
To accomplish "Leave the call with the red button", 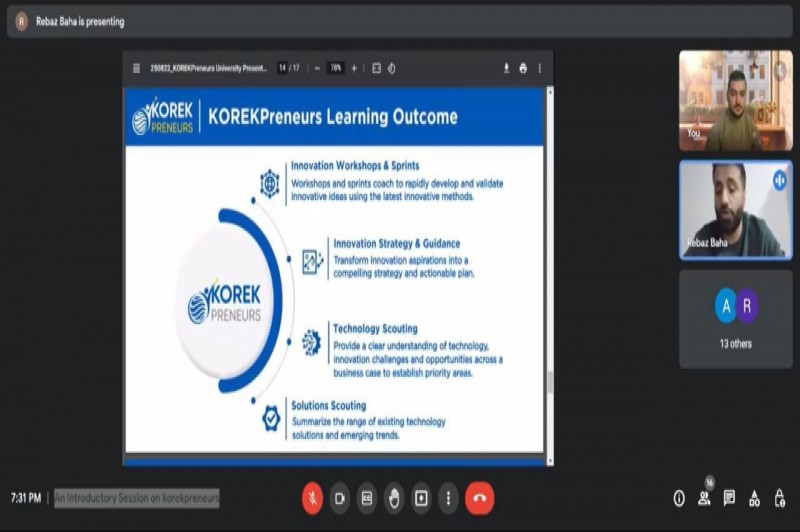I will (480, 497).
